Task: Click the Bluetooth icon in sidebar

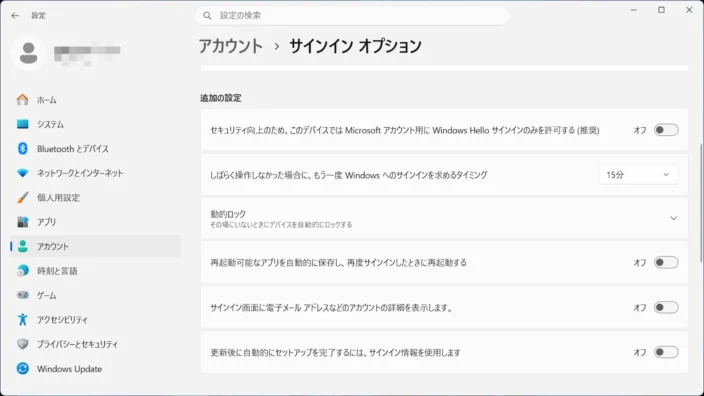Action: [22, 149]
